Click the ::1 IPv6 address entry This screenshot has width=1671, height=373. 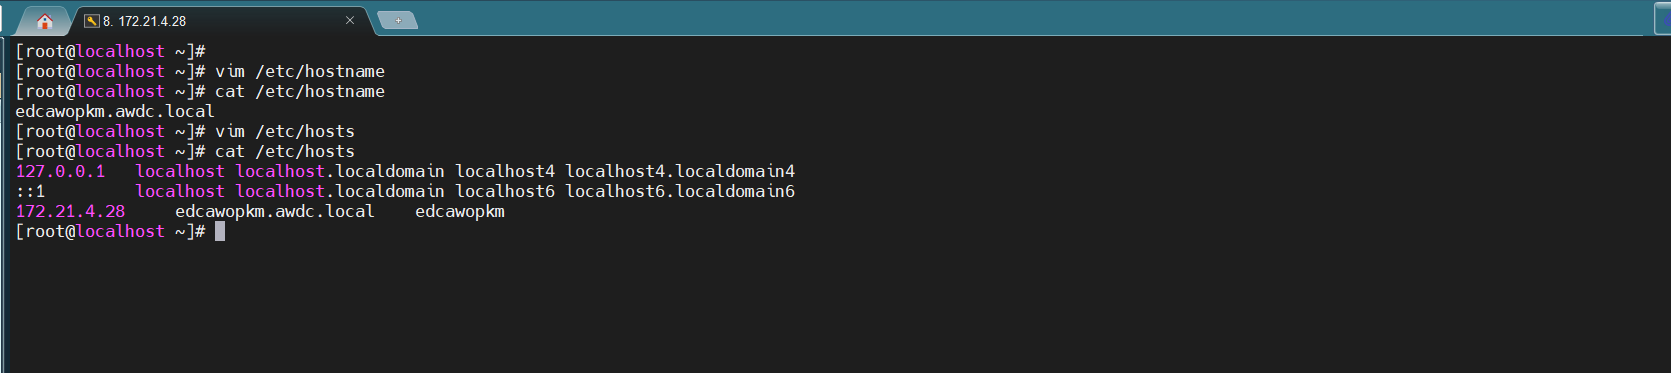pyautogui.click(x=30, y=191)
